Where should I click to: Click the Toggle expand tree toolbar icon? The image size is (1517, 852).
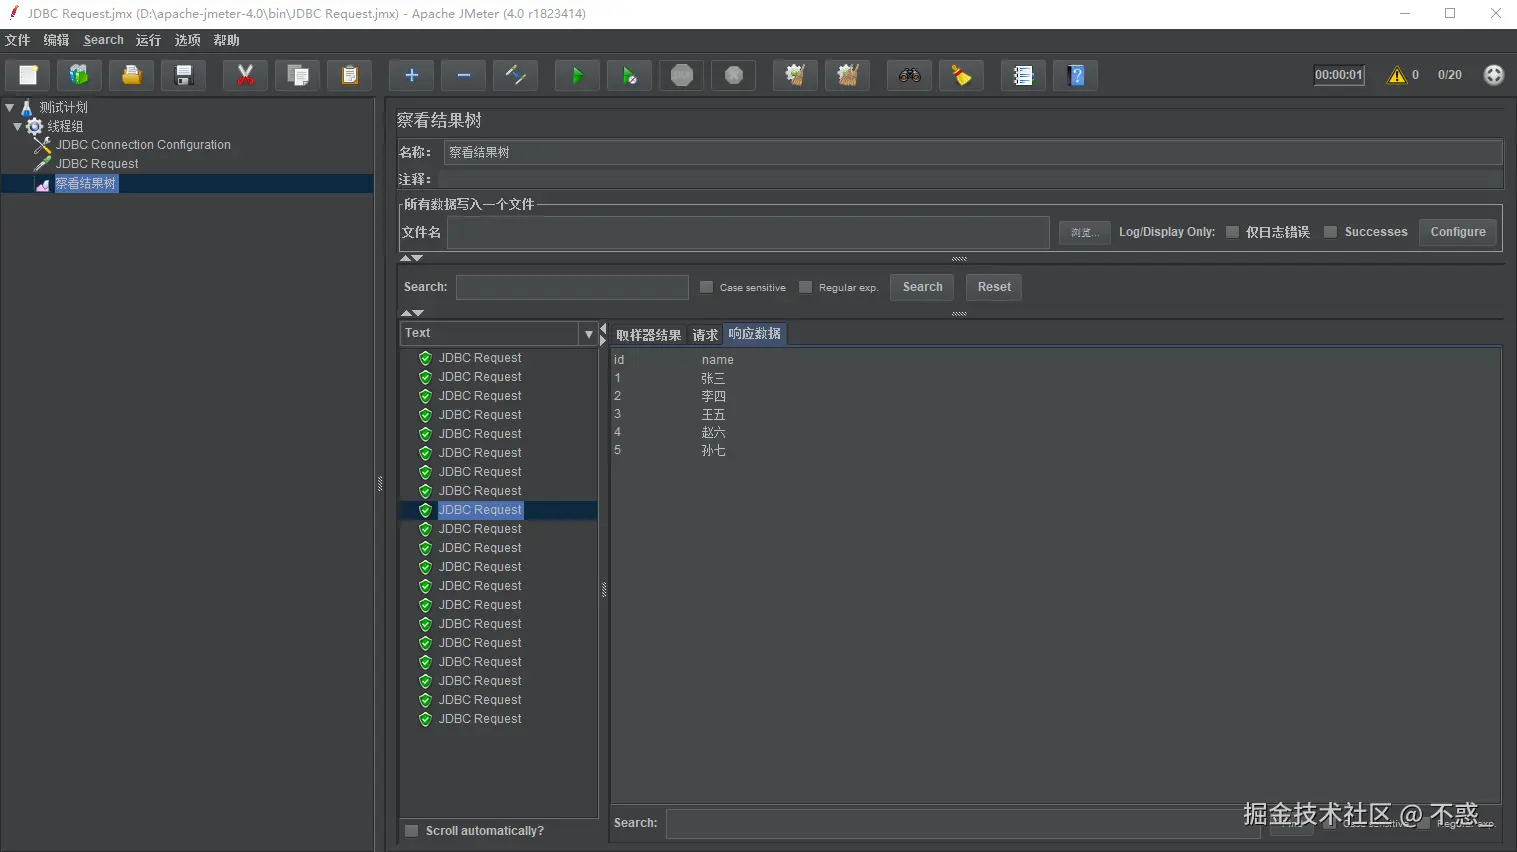(x=515, y=76)
